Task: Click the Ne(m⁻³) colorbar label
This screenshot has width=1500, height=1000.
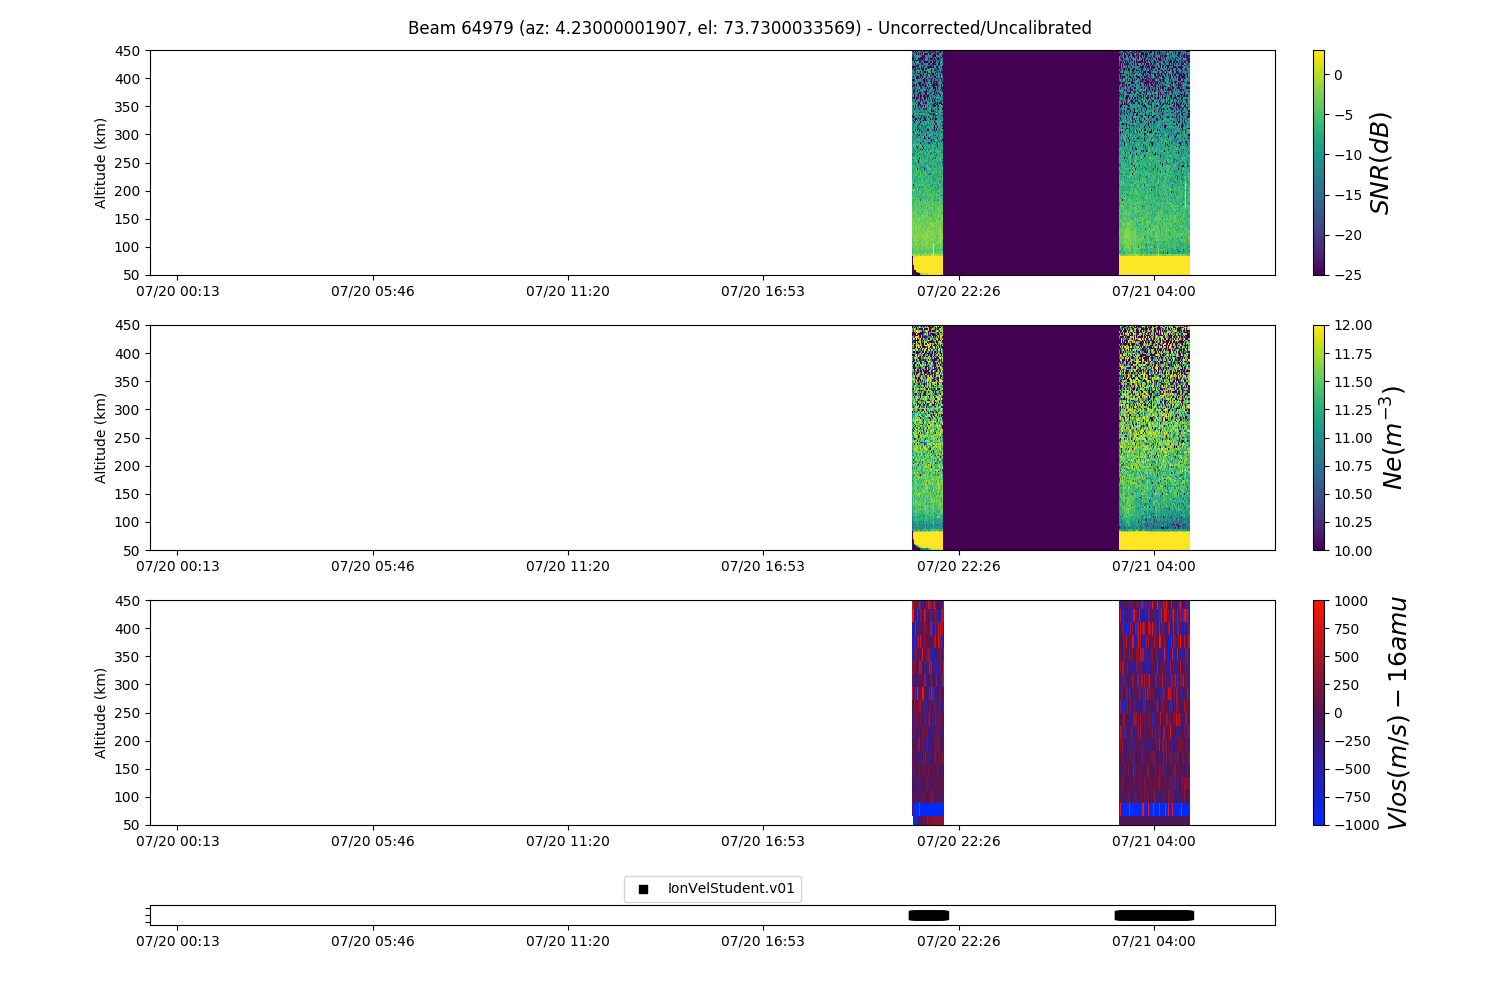Action: 1392,437
